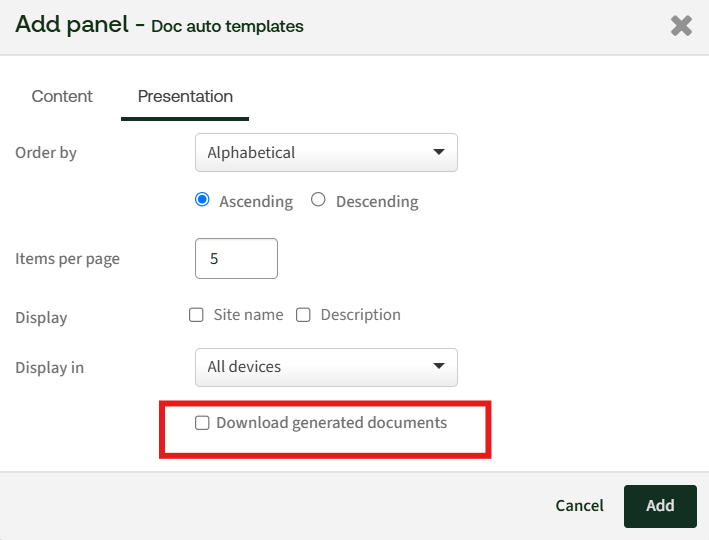Click the Order by dropdown caret arrow

coord(438,153)
